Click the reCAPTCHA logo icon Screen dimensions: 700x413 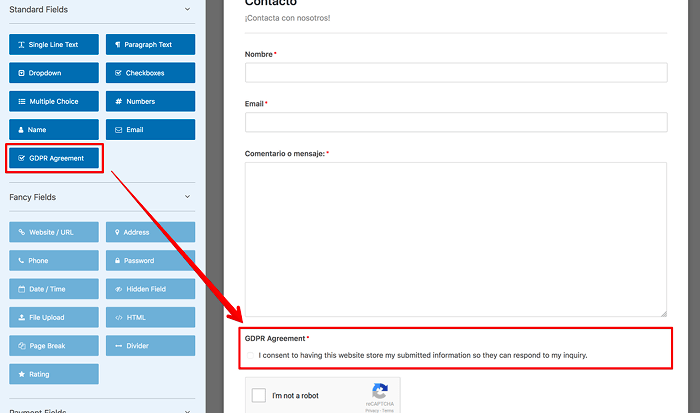pos(380,391)
